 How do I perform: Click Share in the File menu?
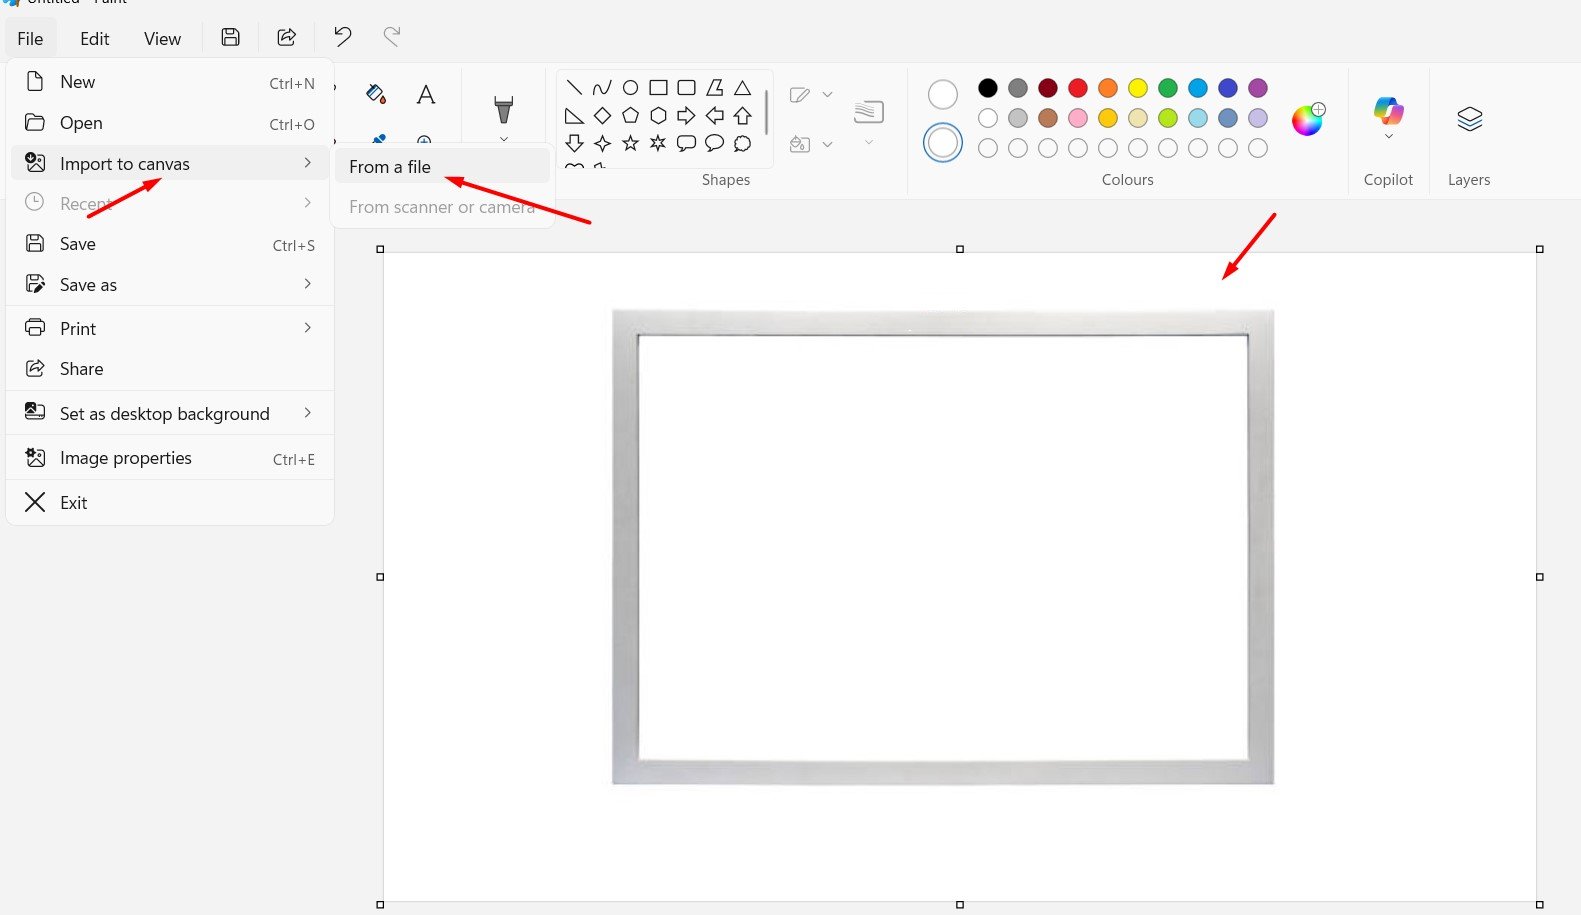170,369
